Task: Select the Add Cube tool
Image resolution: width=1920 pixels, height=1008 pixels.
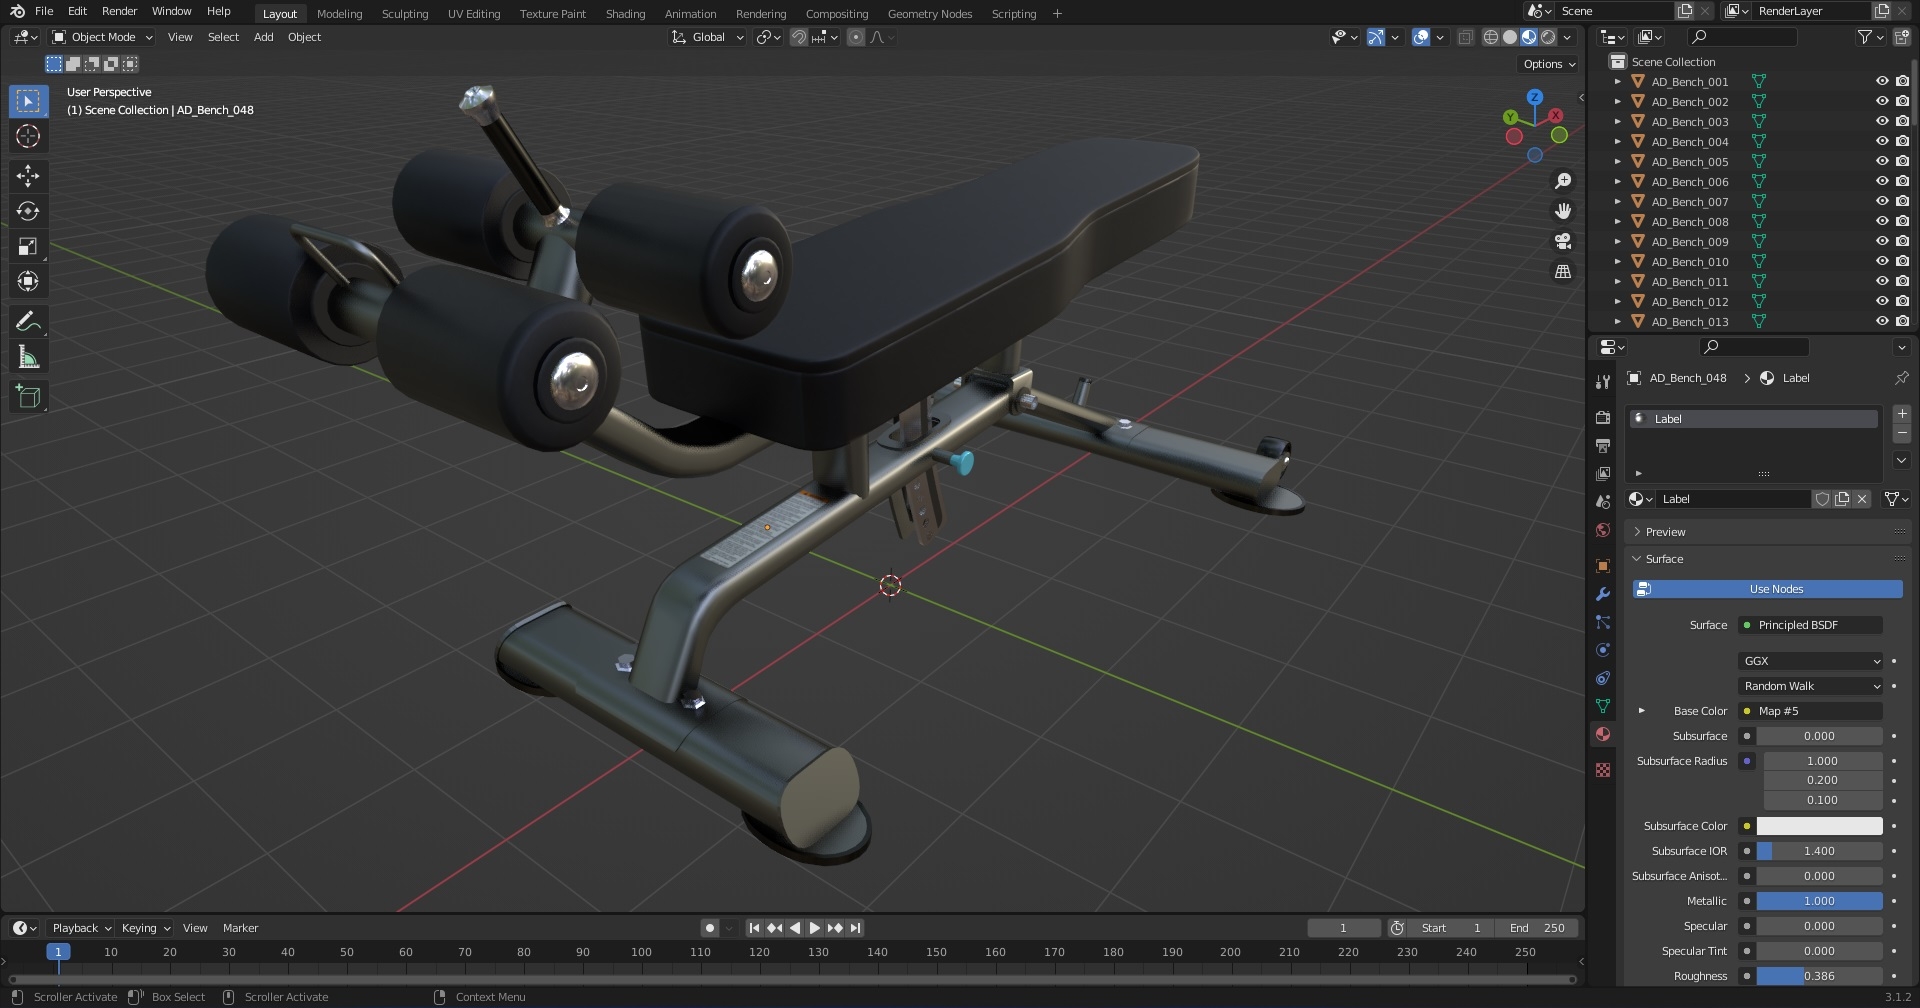Action: coord(28,397)
